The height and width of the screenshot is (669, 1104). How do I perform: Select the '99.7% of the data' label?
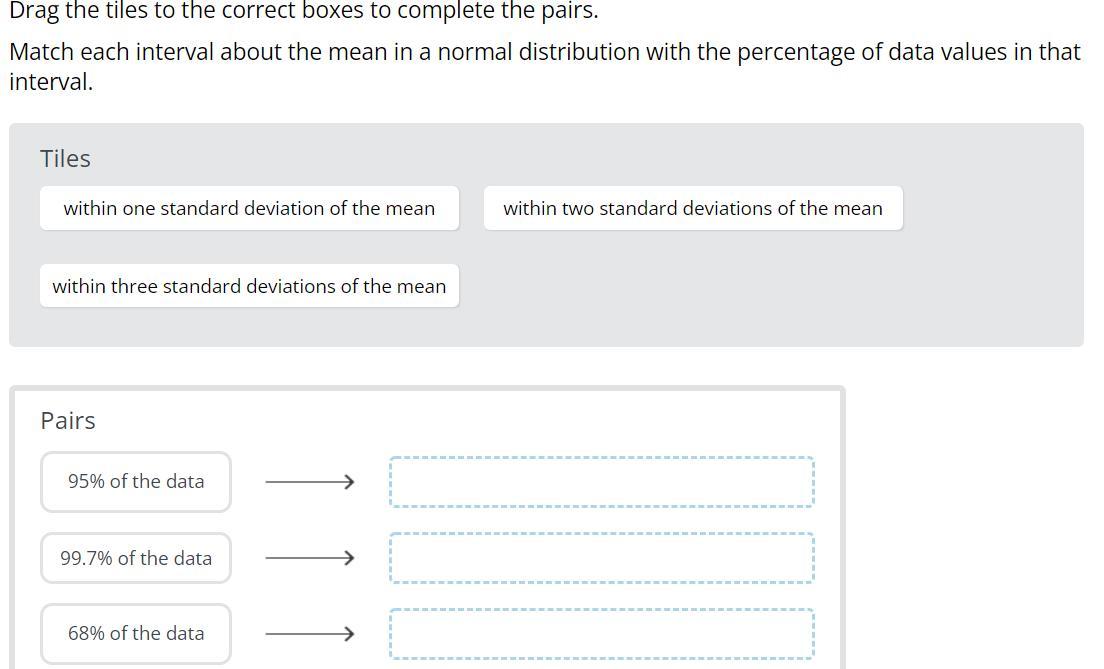(x=136, y=558)
